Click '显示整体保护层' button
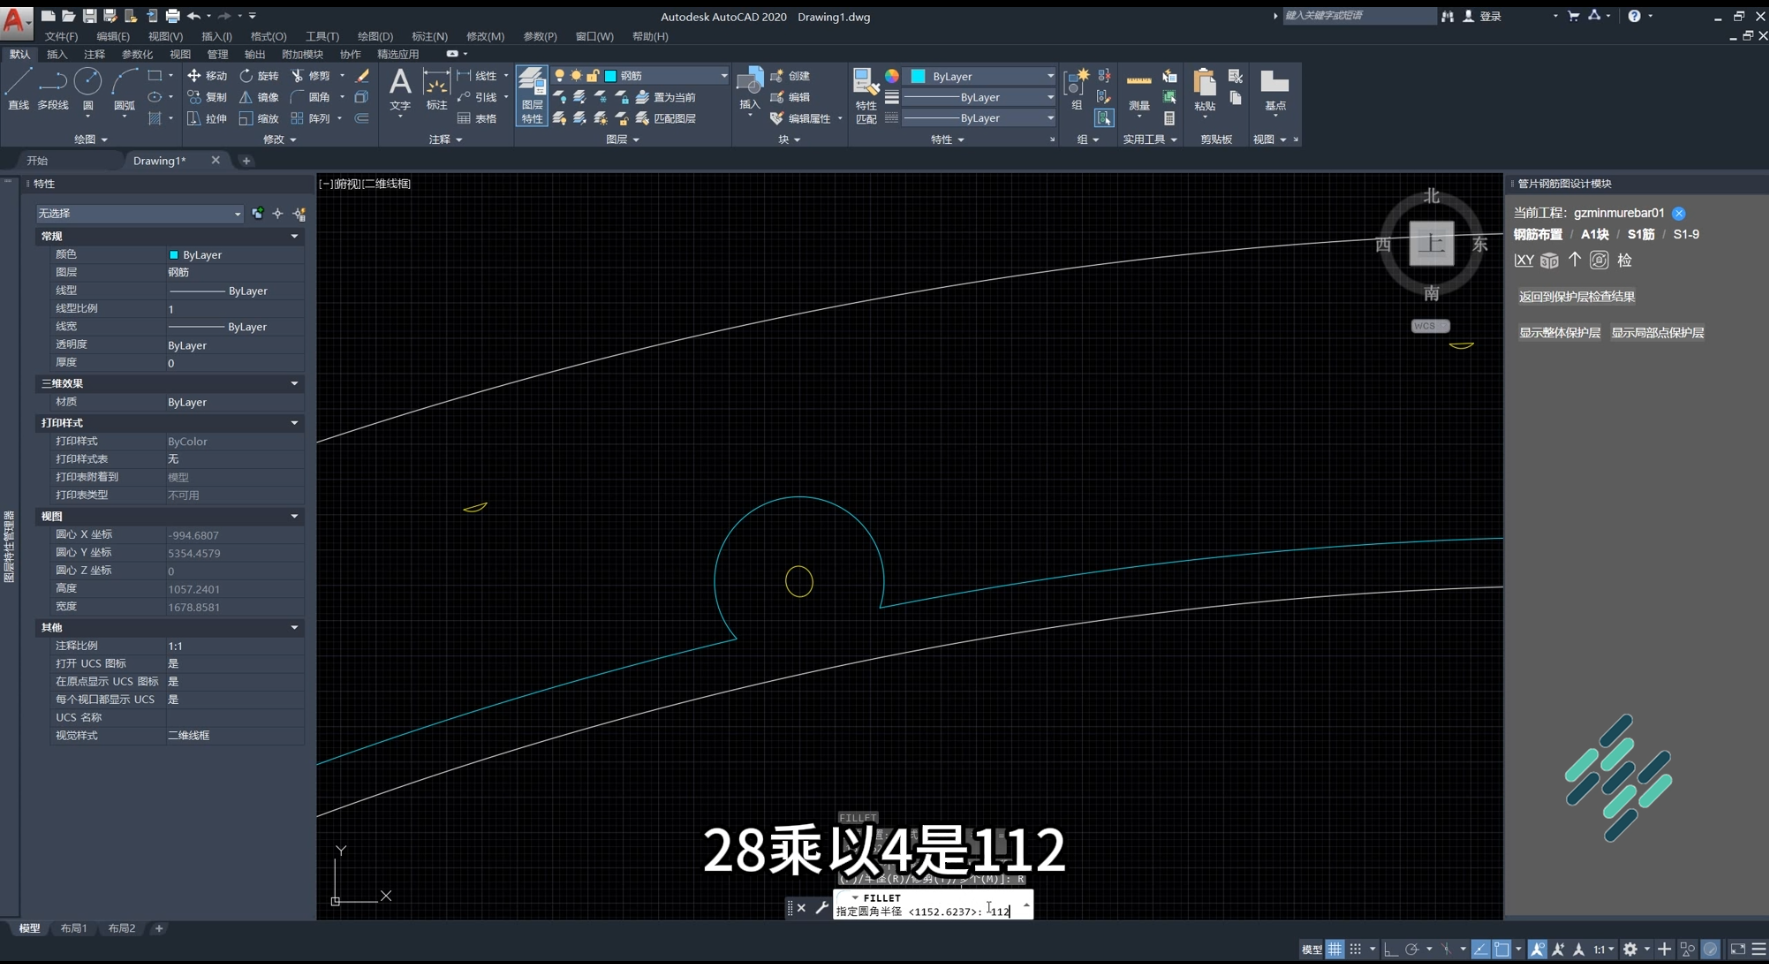 click(1560, 333)
